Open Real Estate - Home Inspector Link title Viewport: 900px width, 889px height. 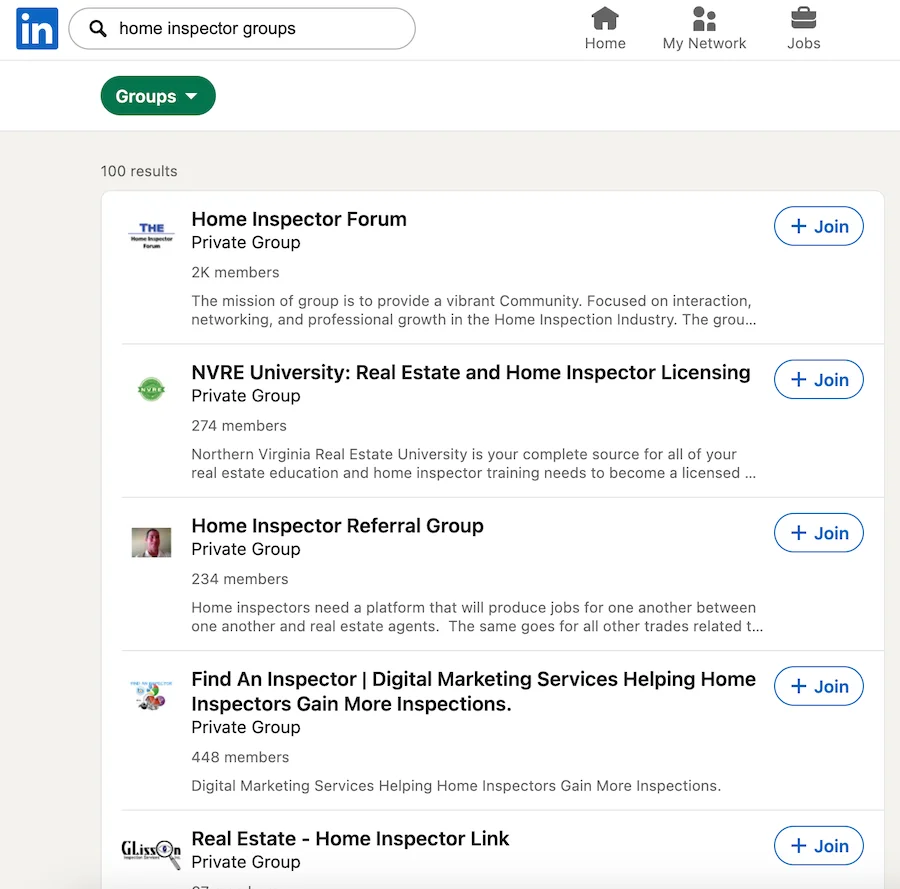tap(350, 838)
